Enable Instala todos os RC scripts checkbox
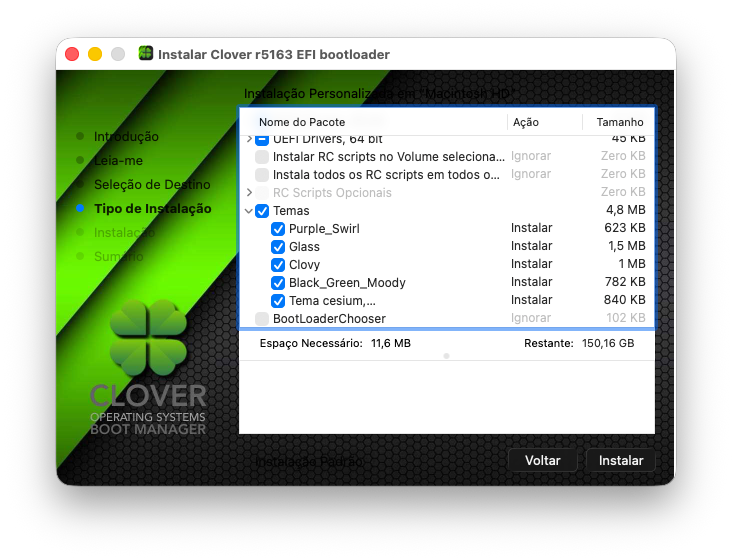Screen dimensions: 732x560 262,175
